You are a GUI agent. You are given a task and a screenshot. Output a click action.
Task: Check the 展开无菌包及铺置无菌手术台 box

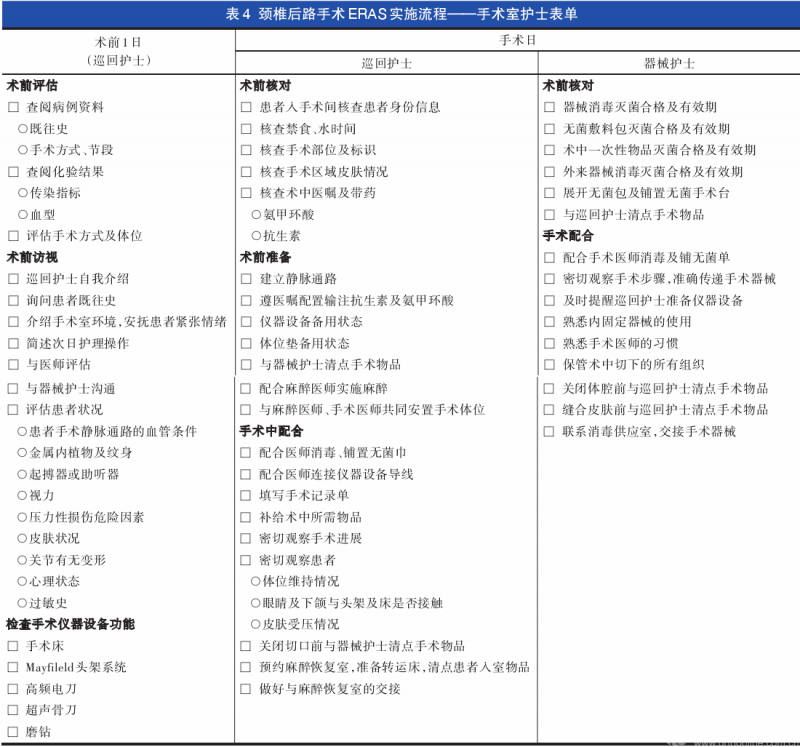[549, 193]
